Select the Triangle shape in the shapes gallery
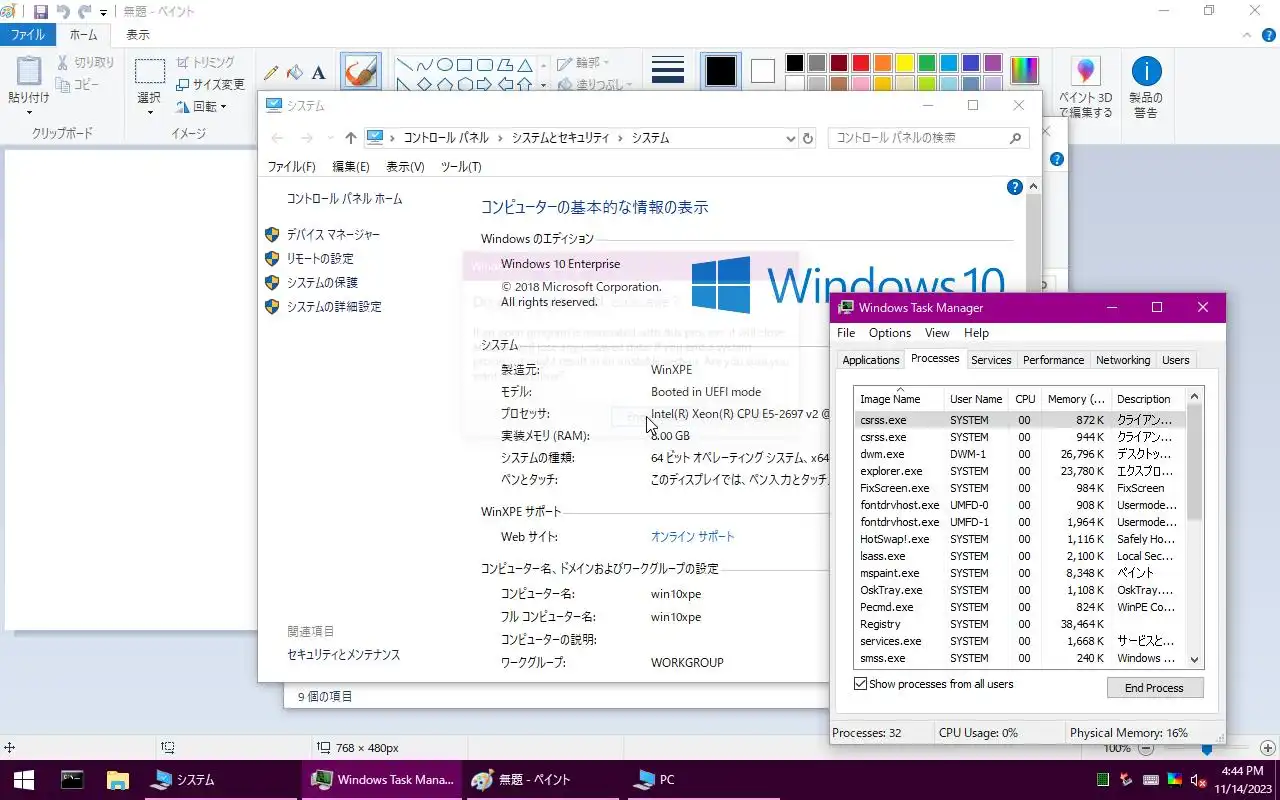This screenshot has width=1280, height=800. [525, 65]
